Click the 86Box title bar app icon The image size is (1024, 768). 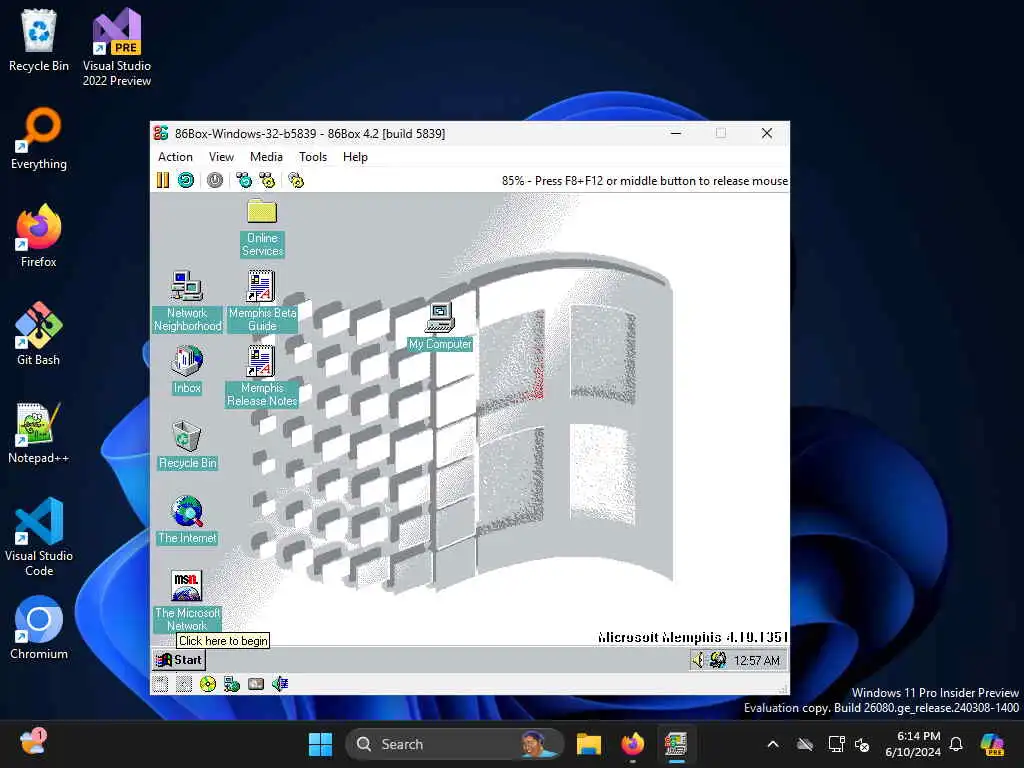161,133
